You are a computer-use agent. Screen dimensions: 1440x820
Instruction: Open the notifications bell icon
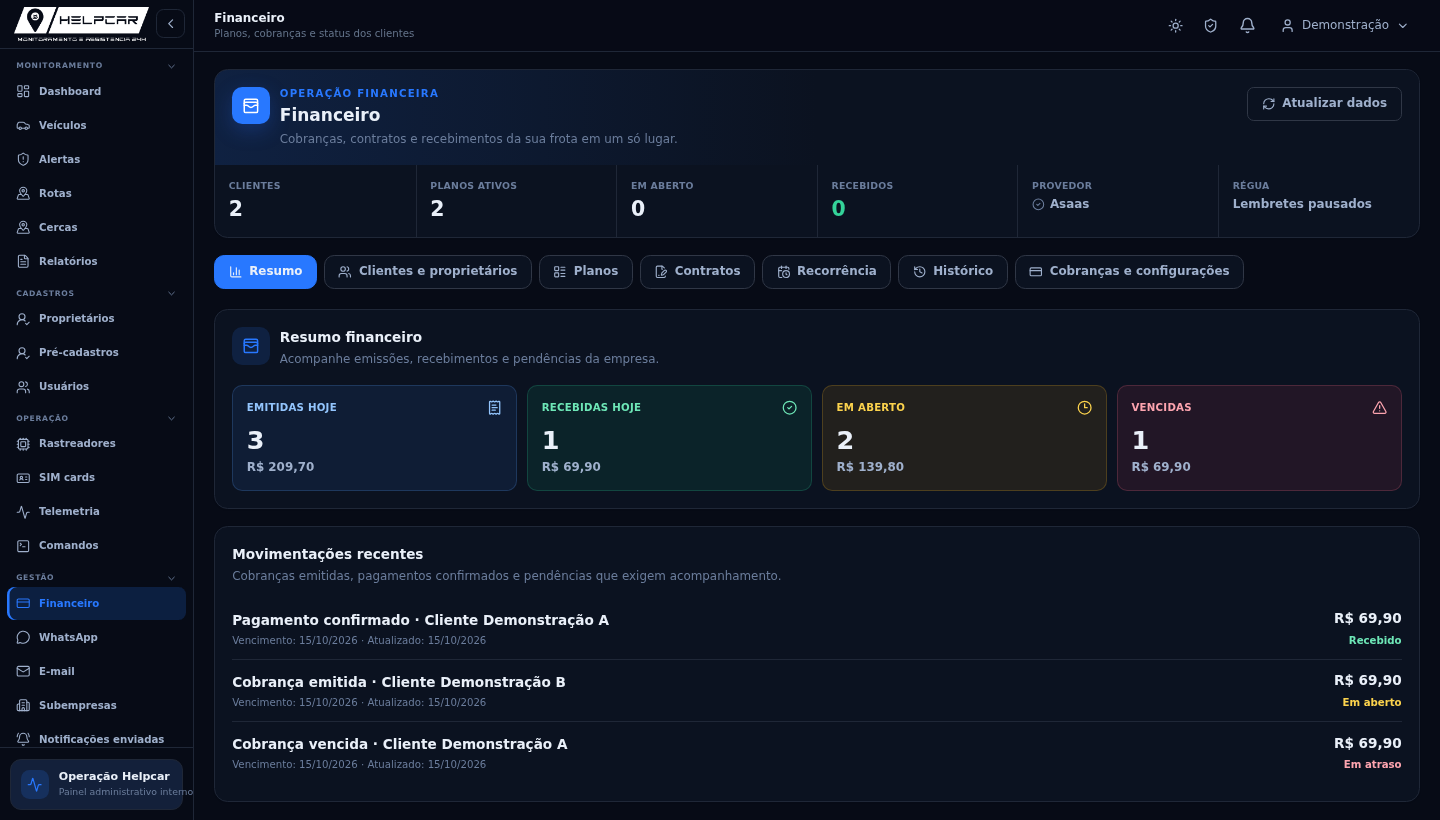click(1247, 25)
